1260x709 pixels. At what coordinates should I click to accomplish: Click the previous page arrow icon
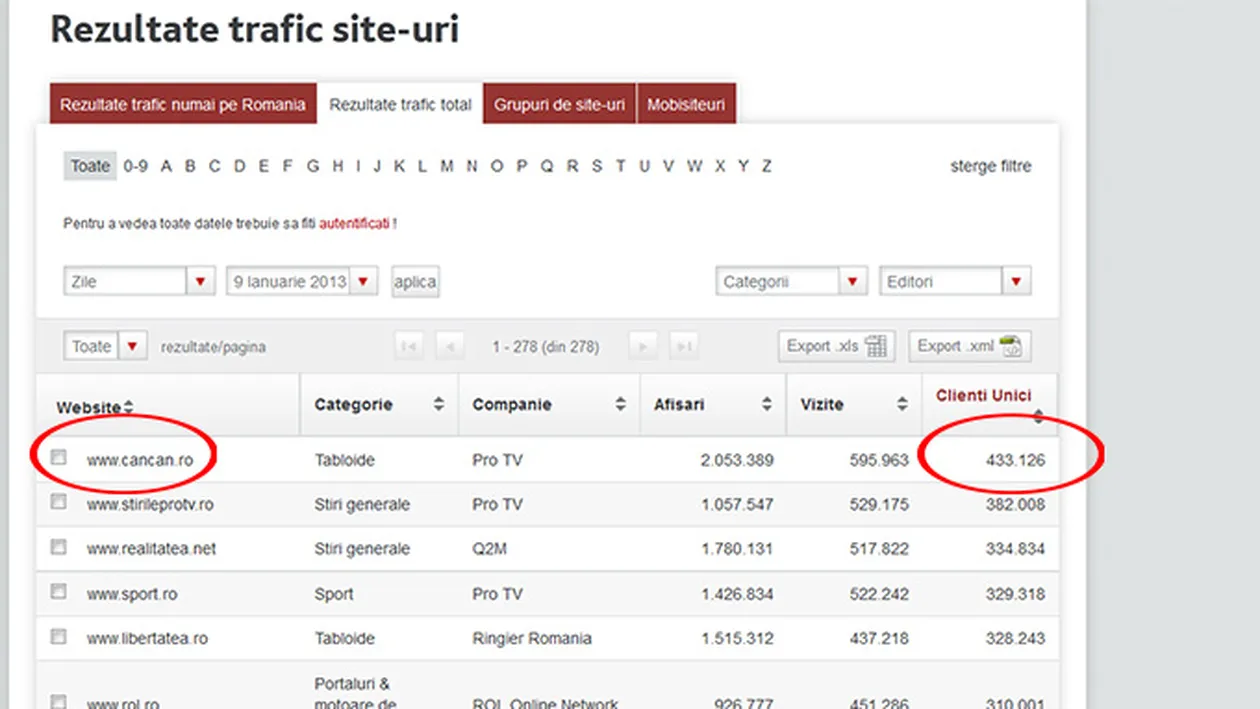tap(450, 345)
